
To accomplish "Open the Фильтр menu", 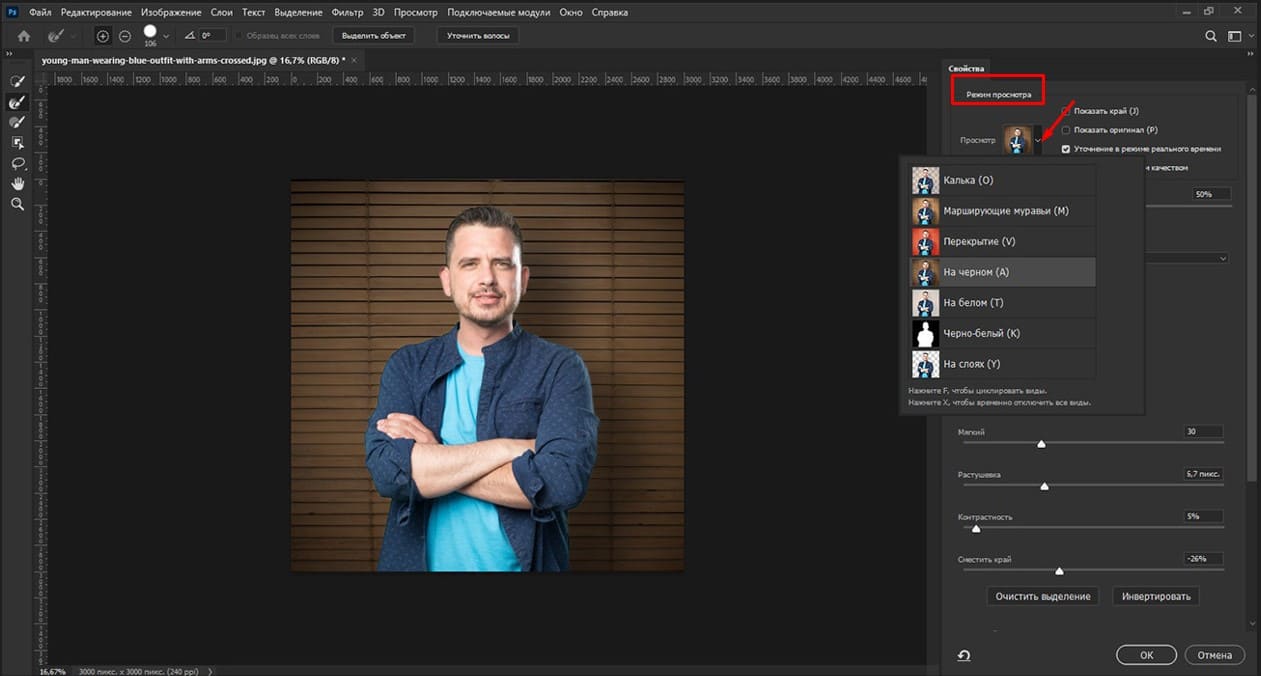I will point(347,12).
